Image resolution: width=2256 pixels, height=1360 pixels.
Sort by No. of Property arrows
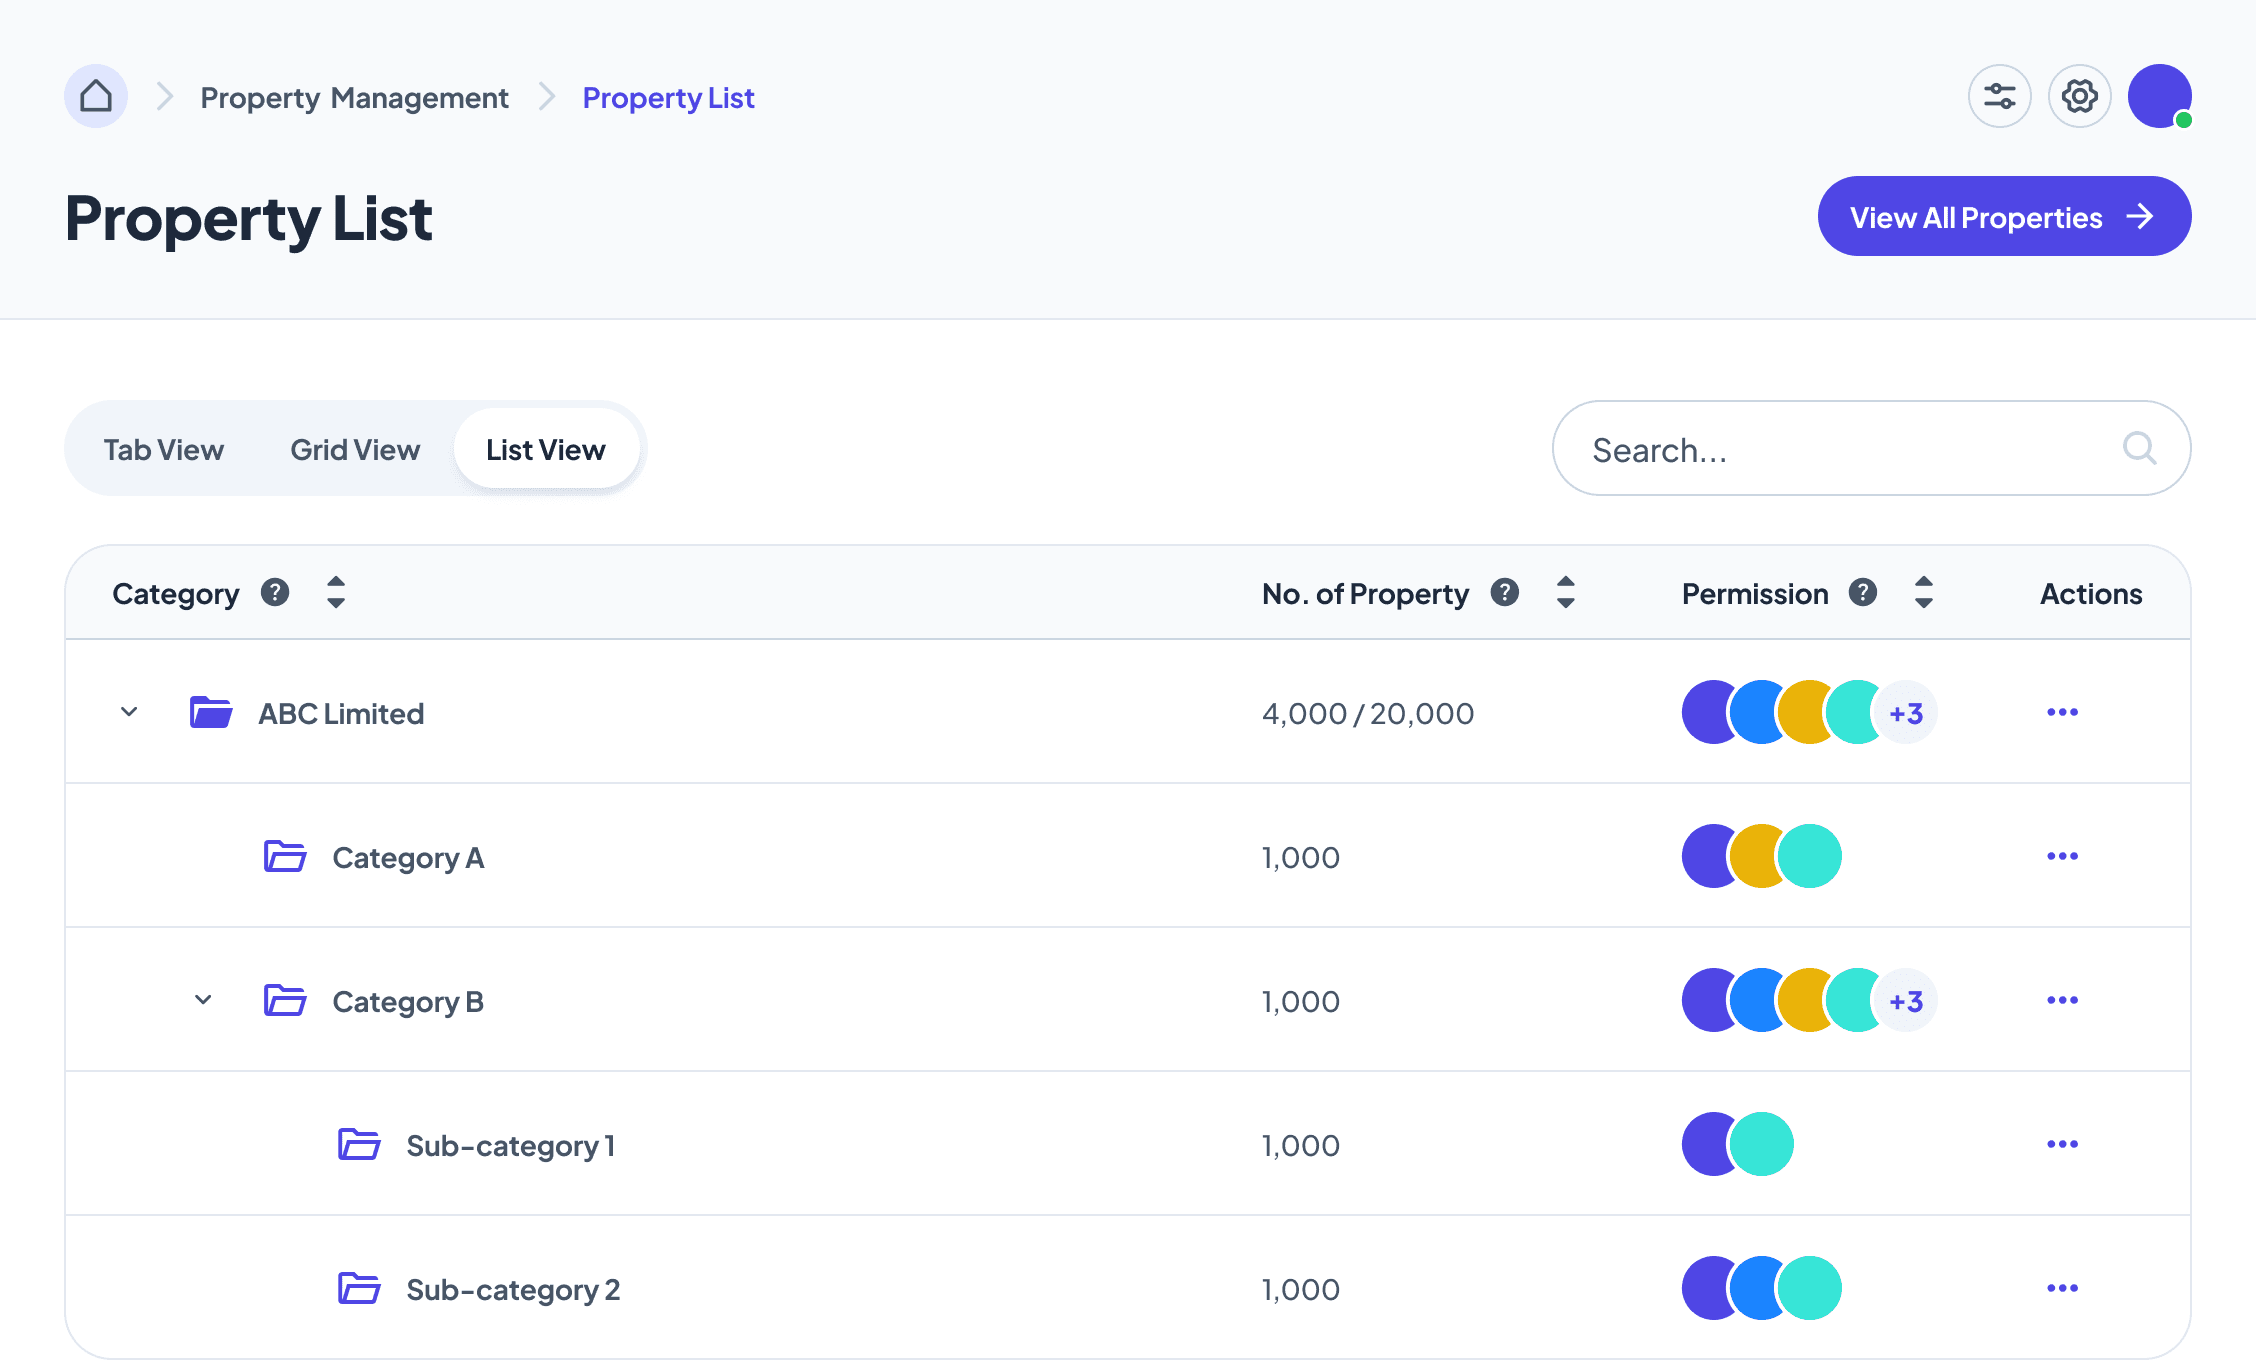pos(1566,593)
